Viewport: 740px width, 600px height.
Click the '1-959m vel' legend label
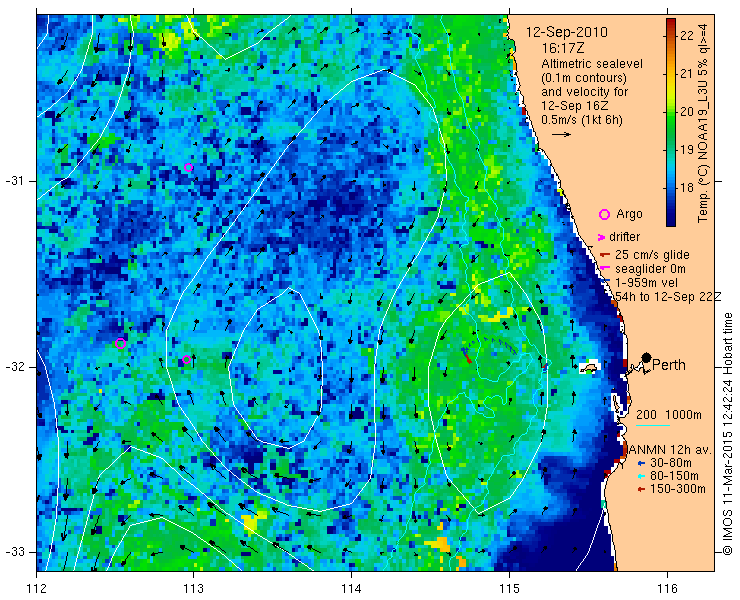coord(647,283)
